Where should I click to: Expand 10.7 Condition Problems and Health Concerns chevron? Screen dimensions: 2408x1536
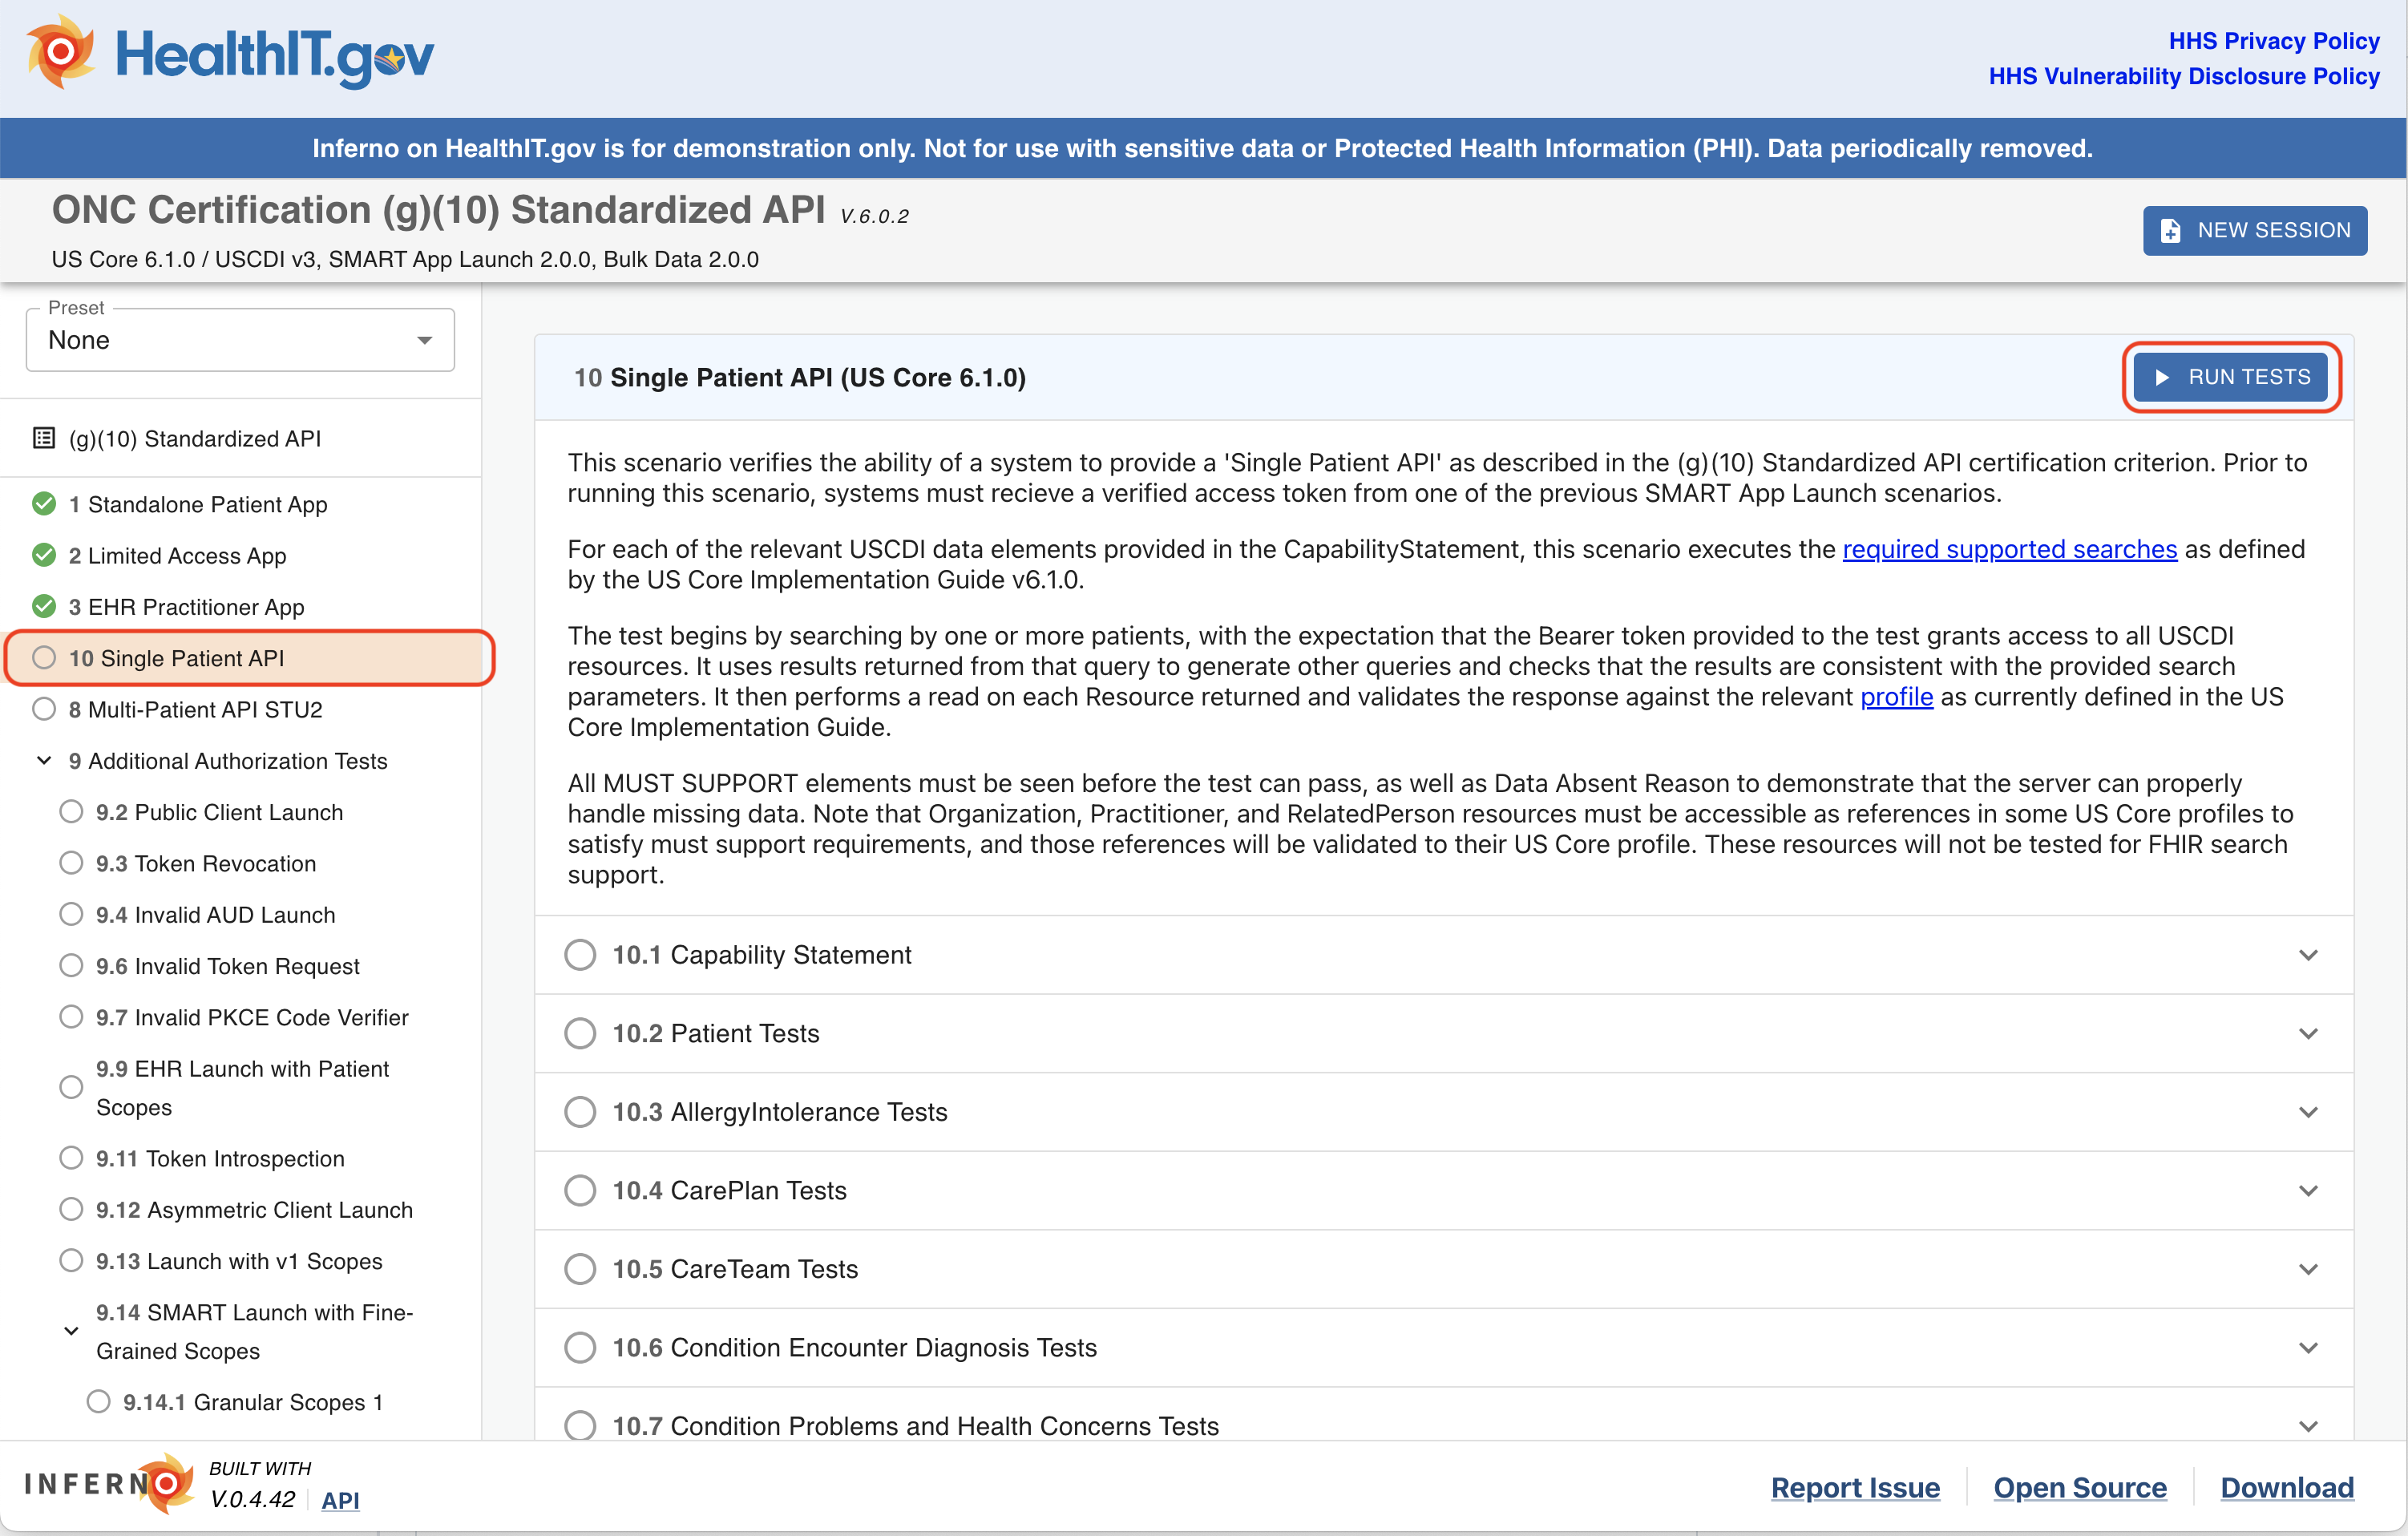[x=2308, y=1426]
